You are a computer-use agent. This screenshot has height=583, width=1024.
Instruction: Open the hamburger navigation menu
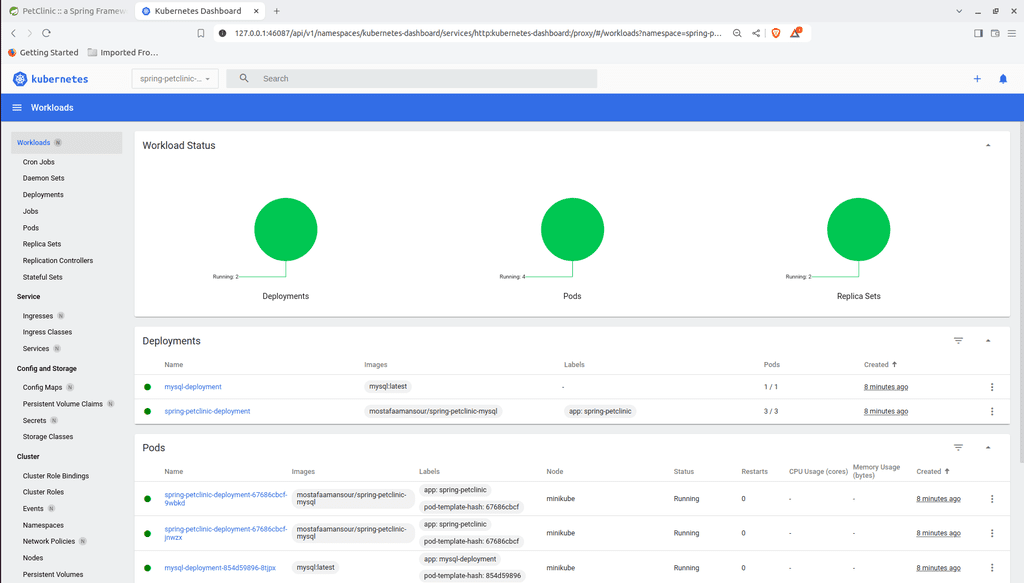pyautogui.click(x=17, y=108)
